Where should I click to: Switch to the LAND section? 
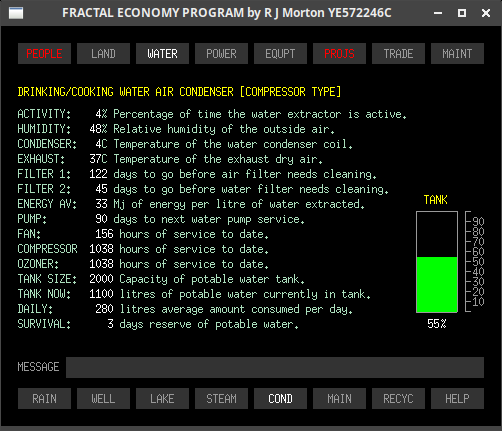tap(103, 53)
